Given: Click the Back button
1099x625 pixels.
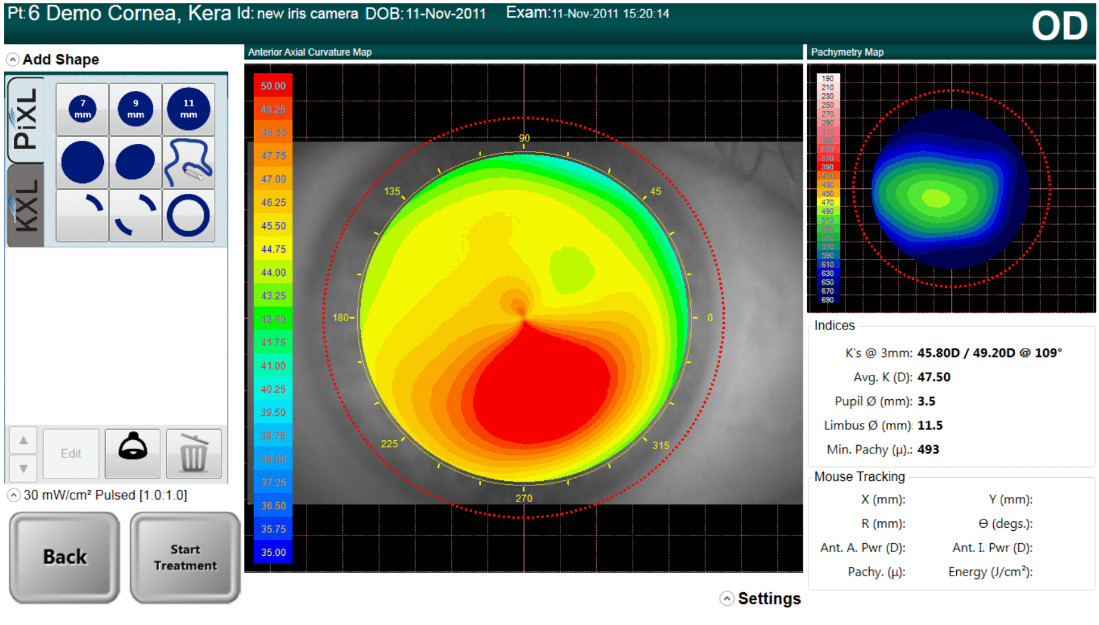Looking at the screenshot, I should [64, 557].
